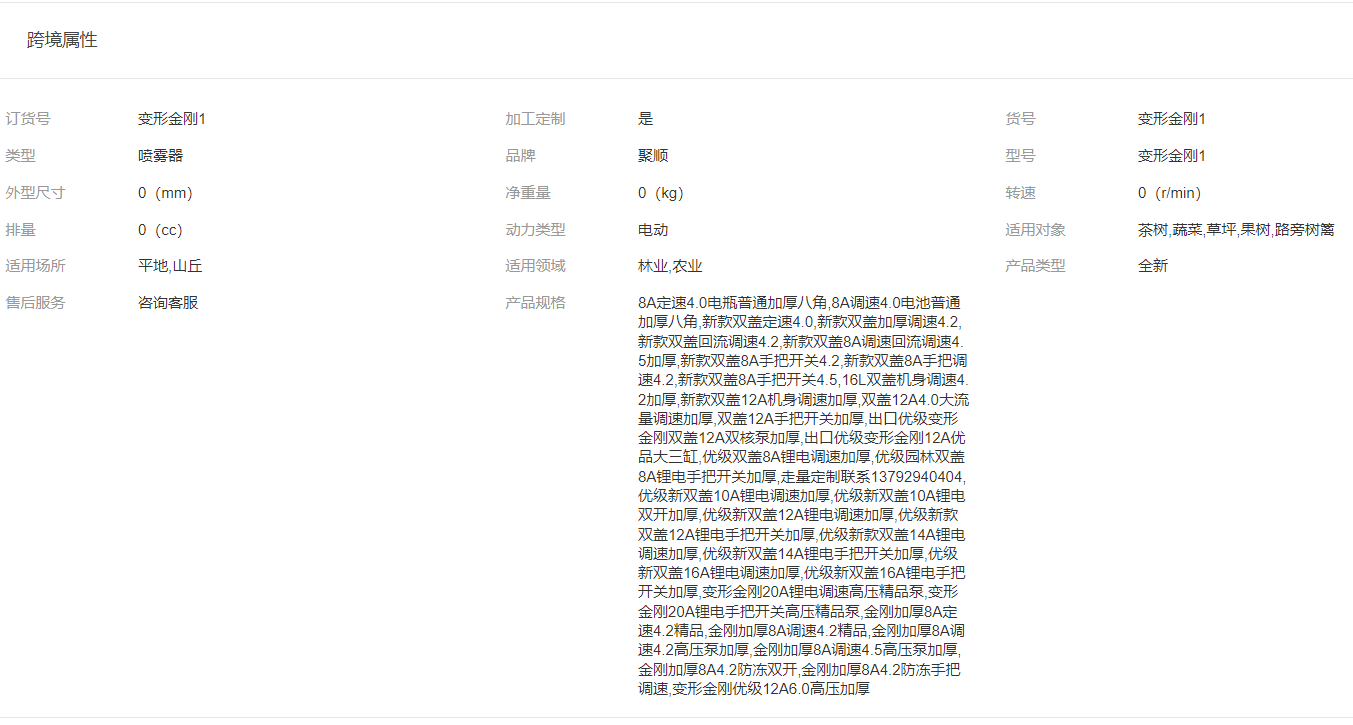
Task: Click the 适用对象 value starting with 茶树
Action: [1235, 230]
